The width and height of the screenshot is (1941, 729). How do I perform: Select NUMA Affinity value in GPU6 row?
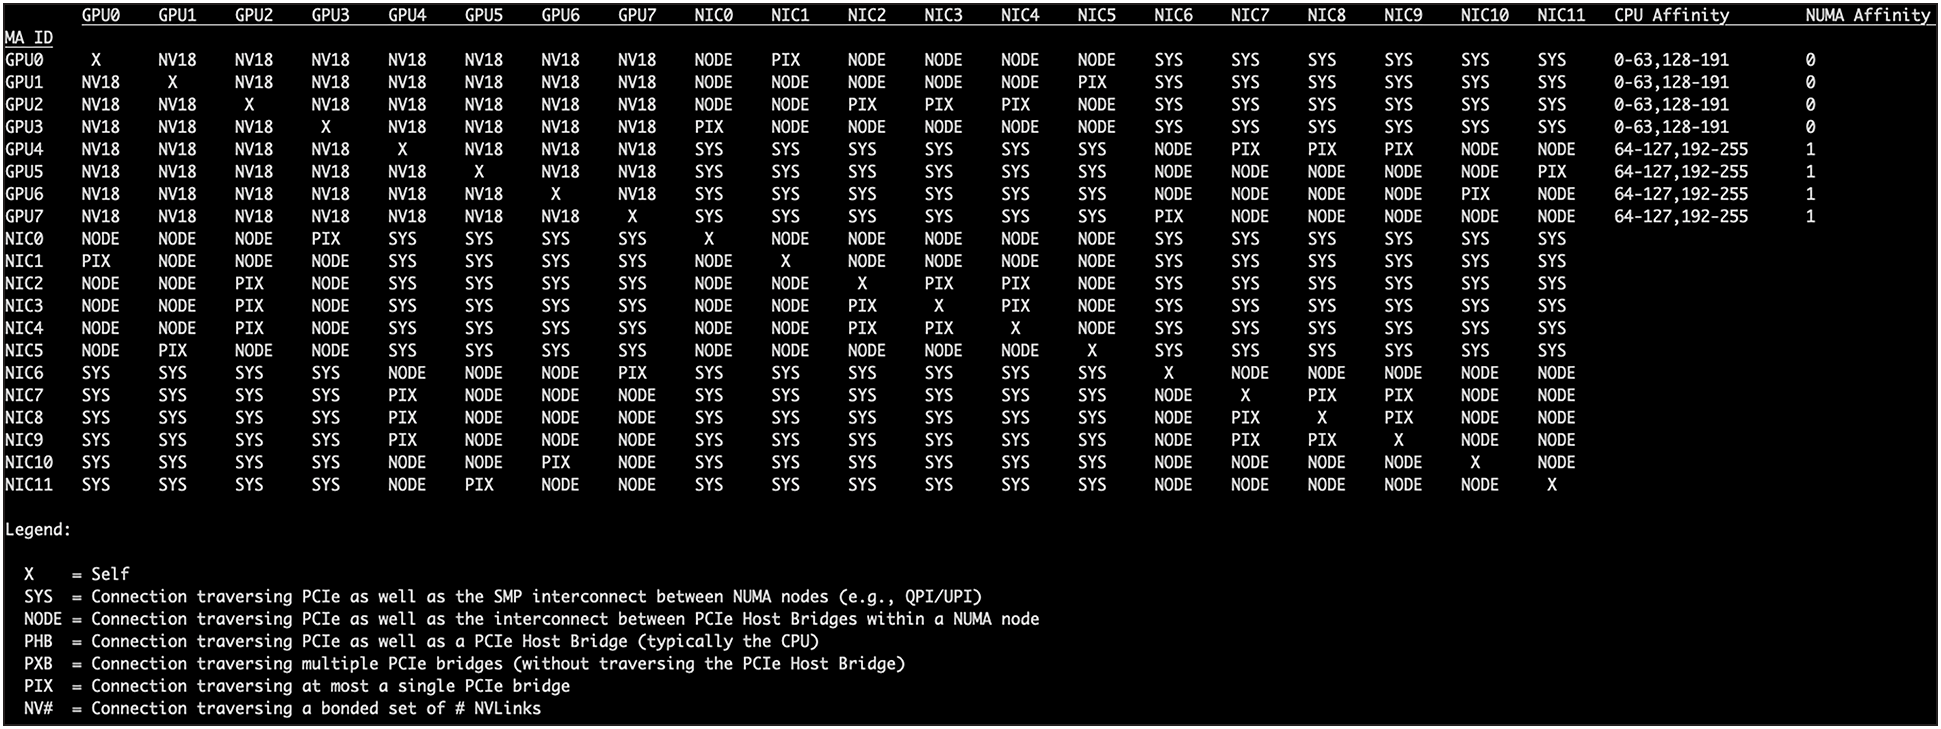(x=1810, y=194)
